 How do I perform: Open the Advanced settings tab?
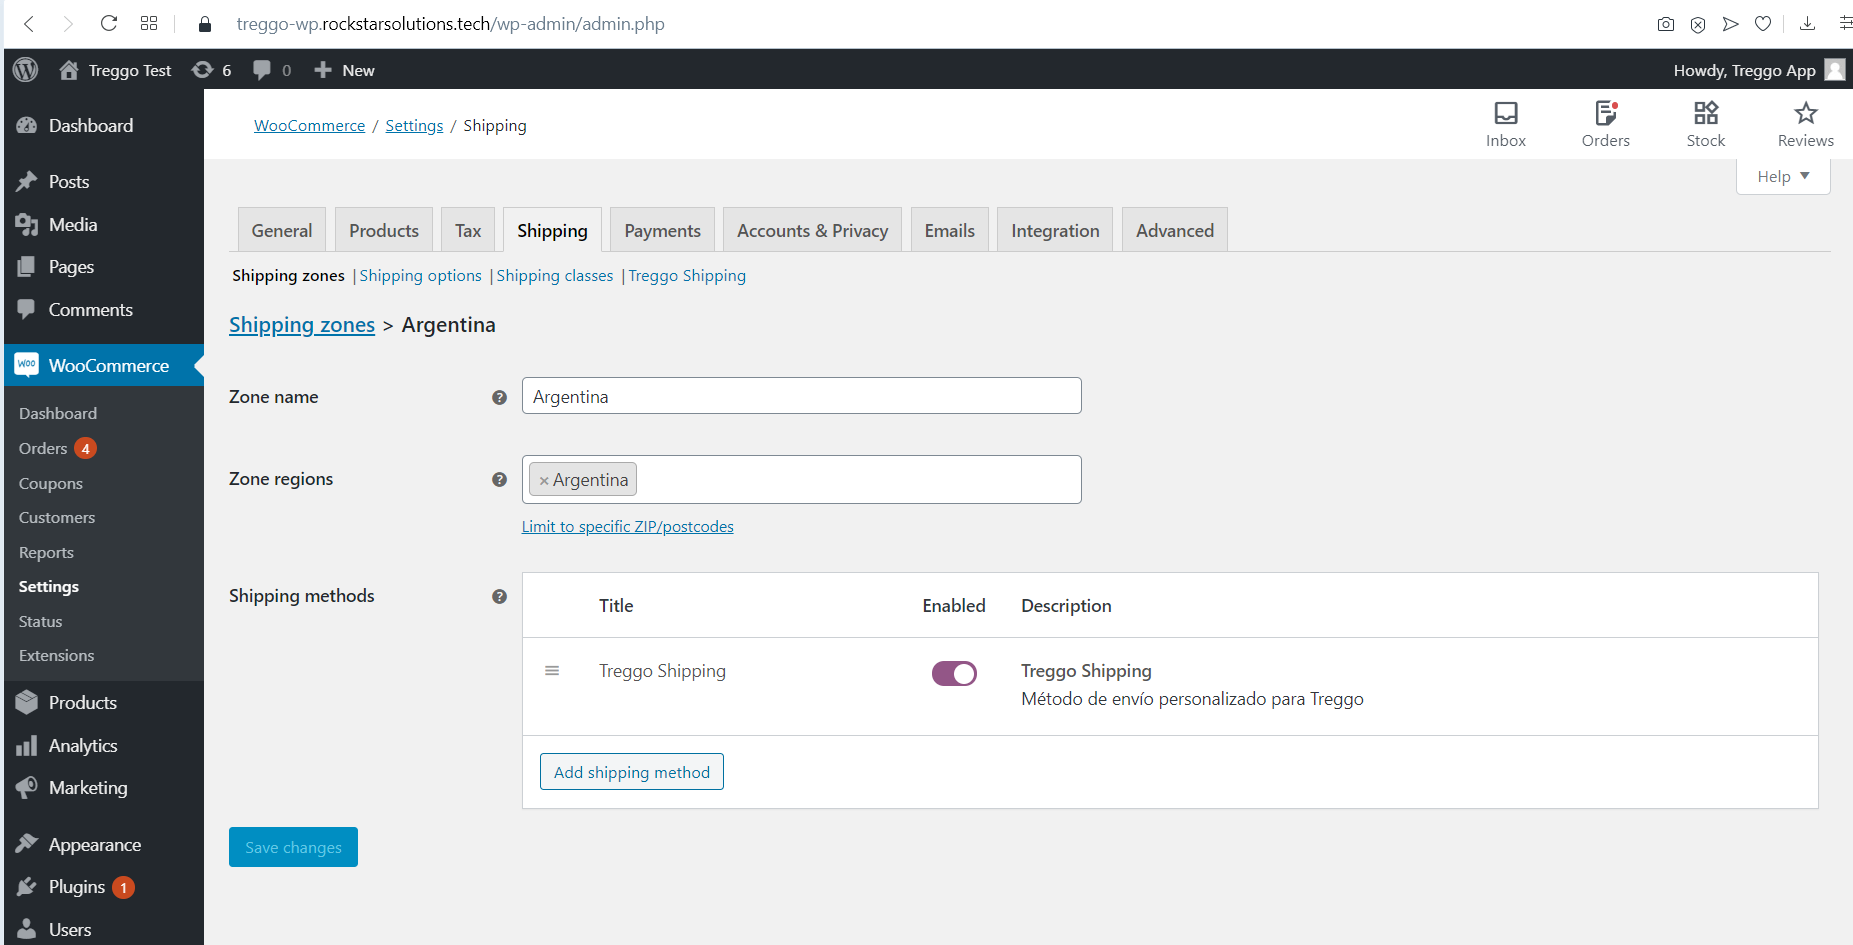1175,230
